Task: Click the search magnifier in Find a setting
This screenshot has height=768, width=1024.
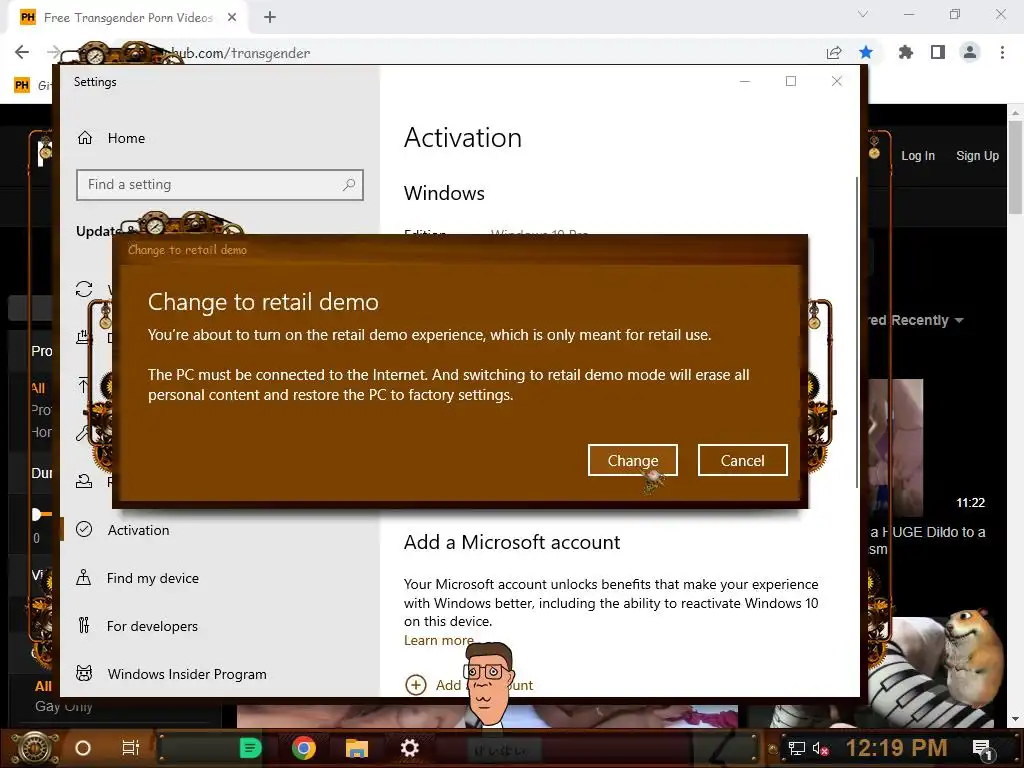Action: (349, 185)
